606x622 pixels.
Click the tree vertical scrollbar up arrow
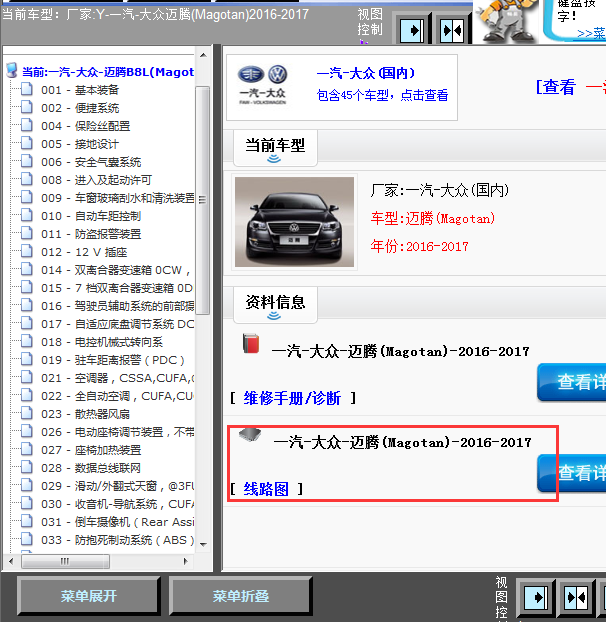pyautogui.click(x=203, y=55)
